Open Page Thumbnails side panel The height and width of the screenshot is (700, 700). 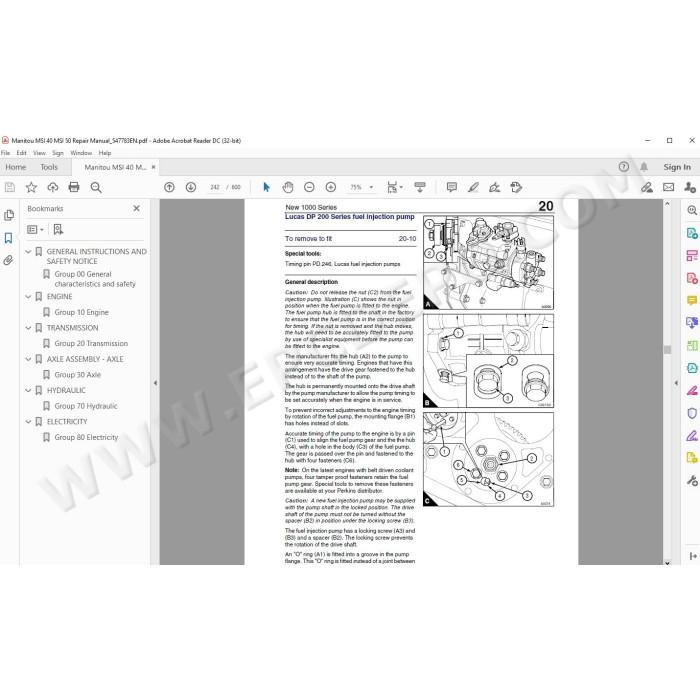pyautogui.click(x=8, y=215)
